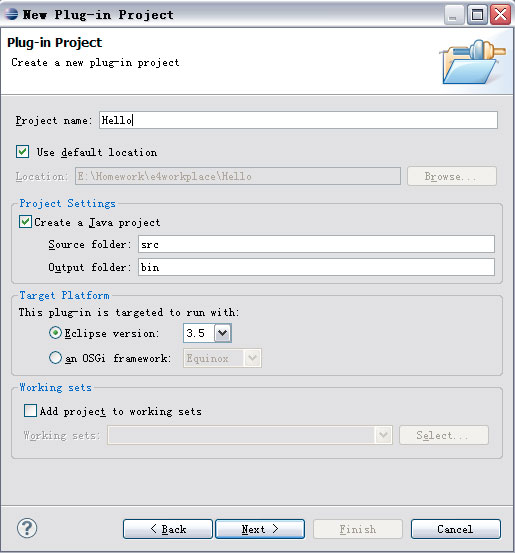Select the Eclipse version radio button
Image resolution: width=515 pixels, height=553 pixels.
(55, 333)
